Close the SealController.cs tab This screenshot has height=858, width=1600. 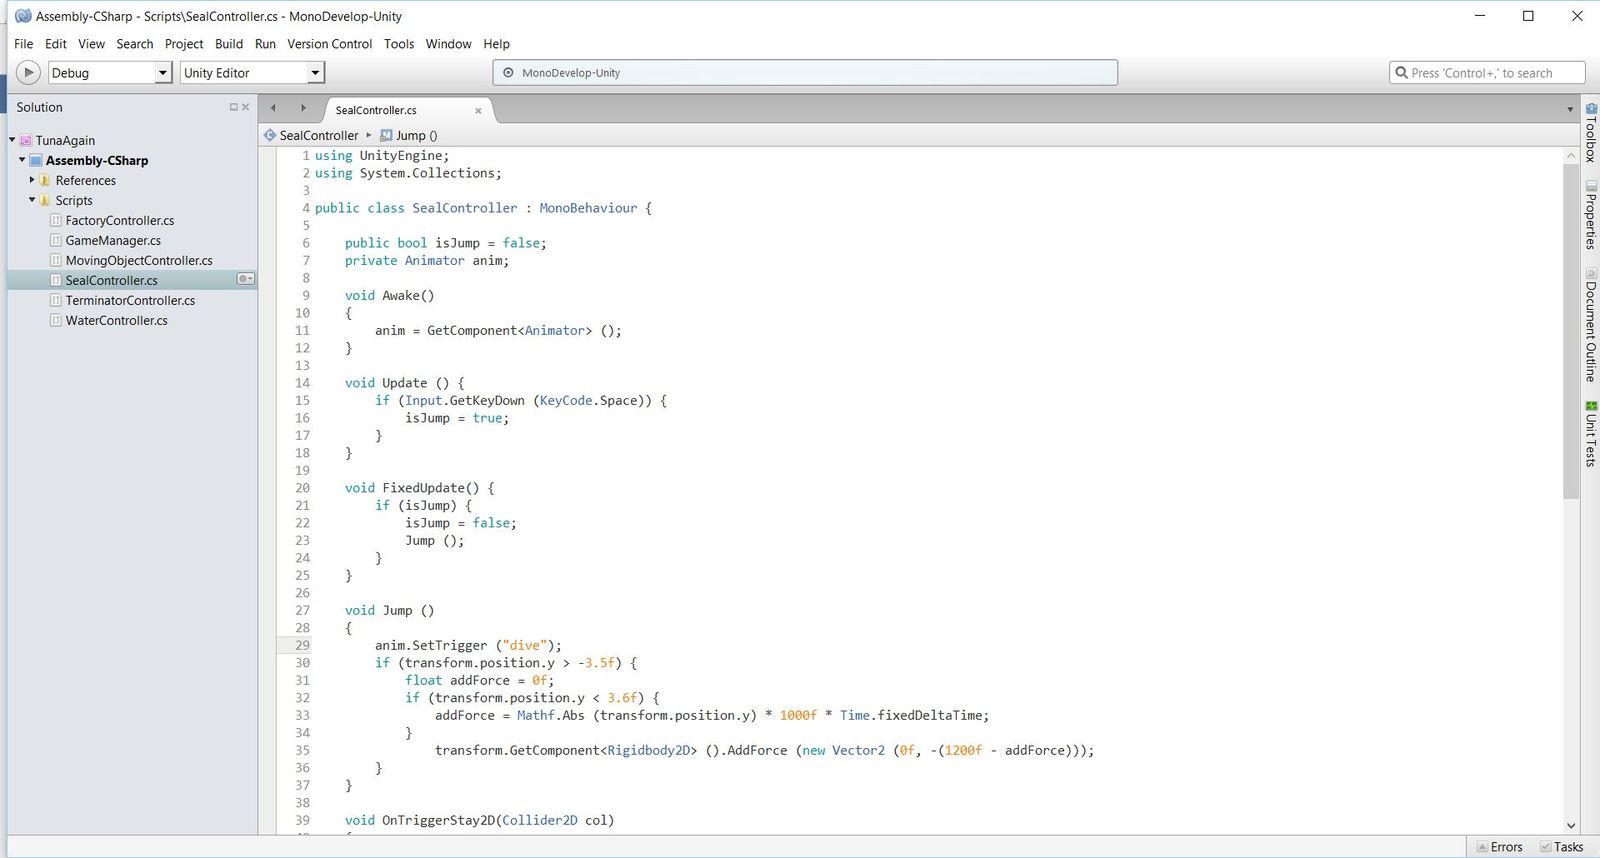(478, 111)
